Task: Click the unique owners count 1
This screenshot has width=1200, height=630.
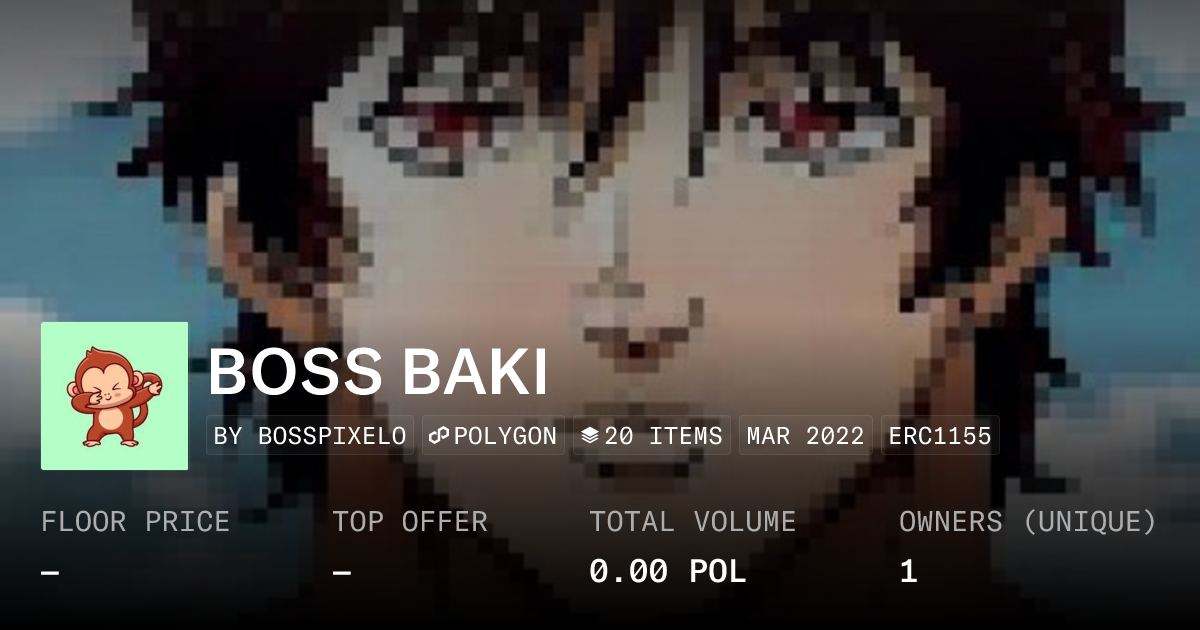Action: [x=908, y=572]
